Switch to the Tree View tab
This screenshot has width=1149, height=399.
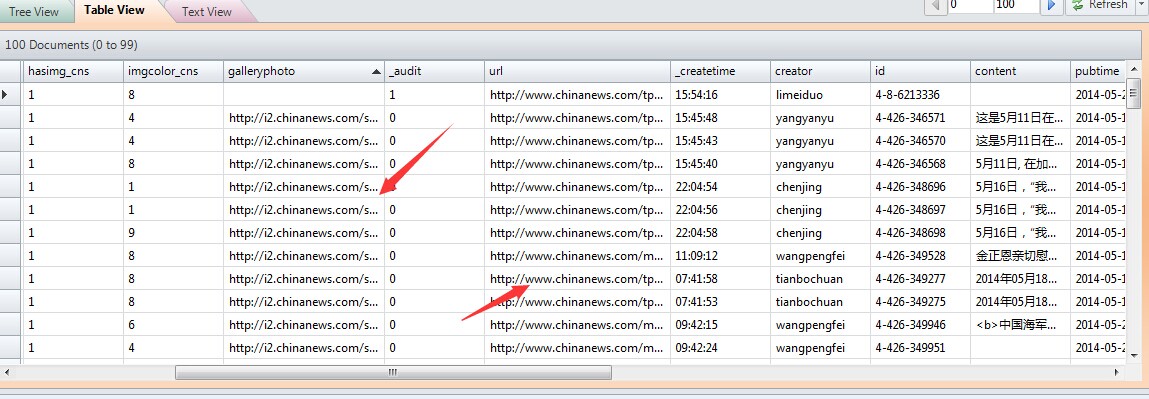click(34, 12)
